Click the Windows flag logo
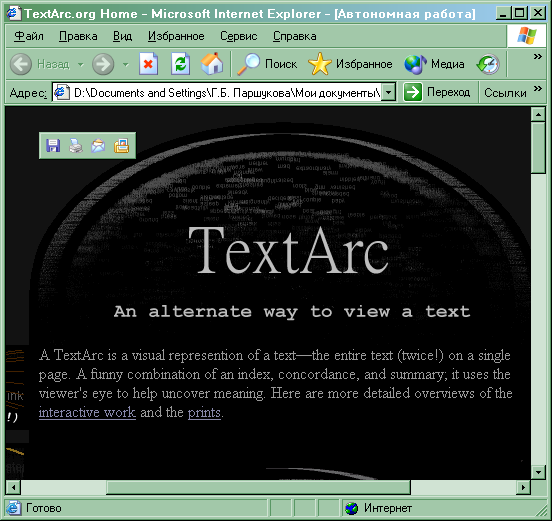Viewport: 552px width, 521px height. click(x=527, y=36)
